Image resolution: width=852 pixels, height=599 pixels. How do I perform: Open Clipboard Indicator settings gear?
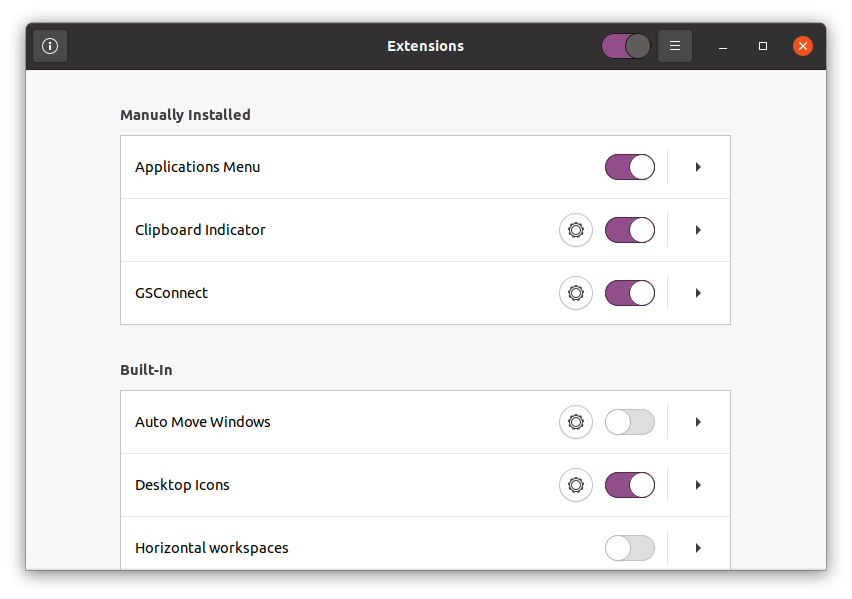pyautogui.click(x=576, y=230)
